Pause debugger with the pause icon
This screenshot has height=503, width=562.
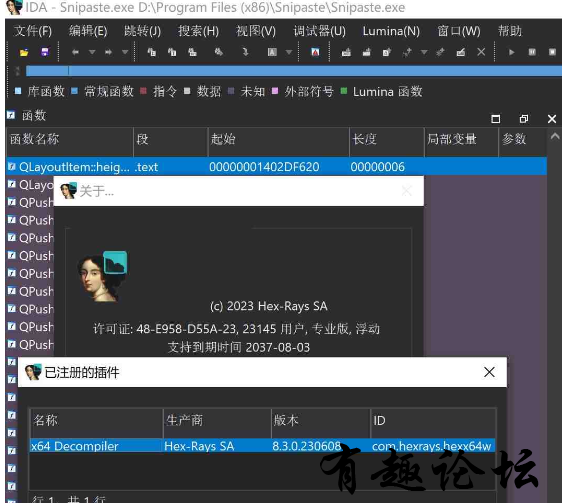(532, 52)
